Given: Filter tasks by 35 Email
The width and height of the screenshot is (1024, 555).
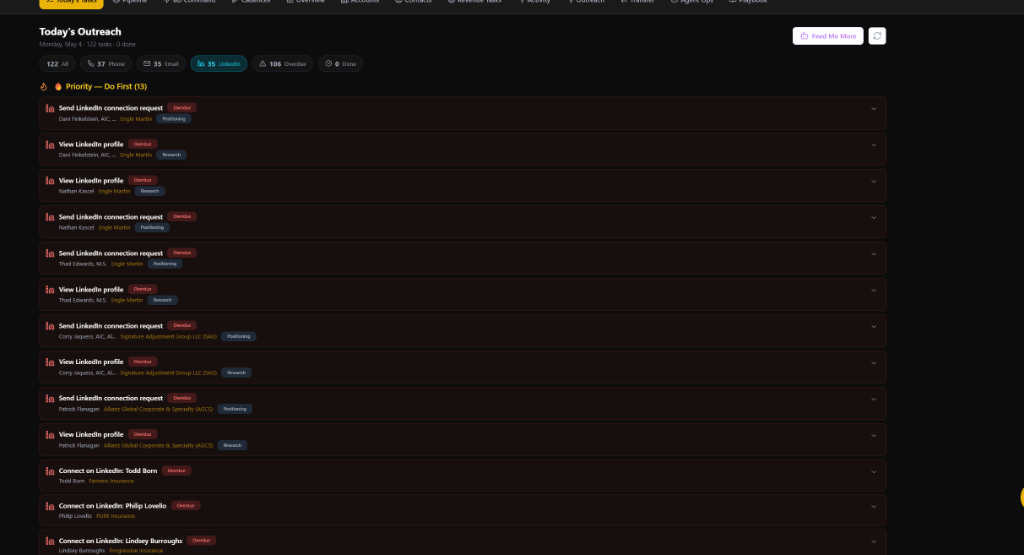Looking at the screenshot, I should (161, 64).
